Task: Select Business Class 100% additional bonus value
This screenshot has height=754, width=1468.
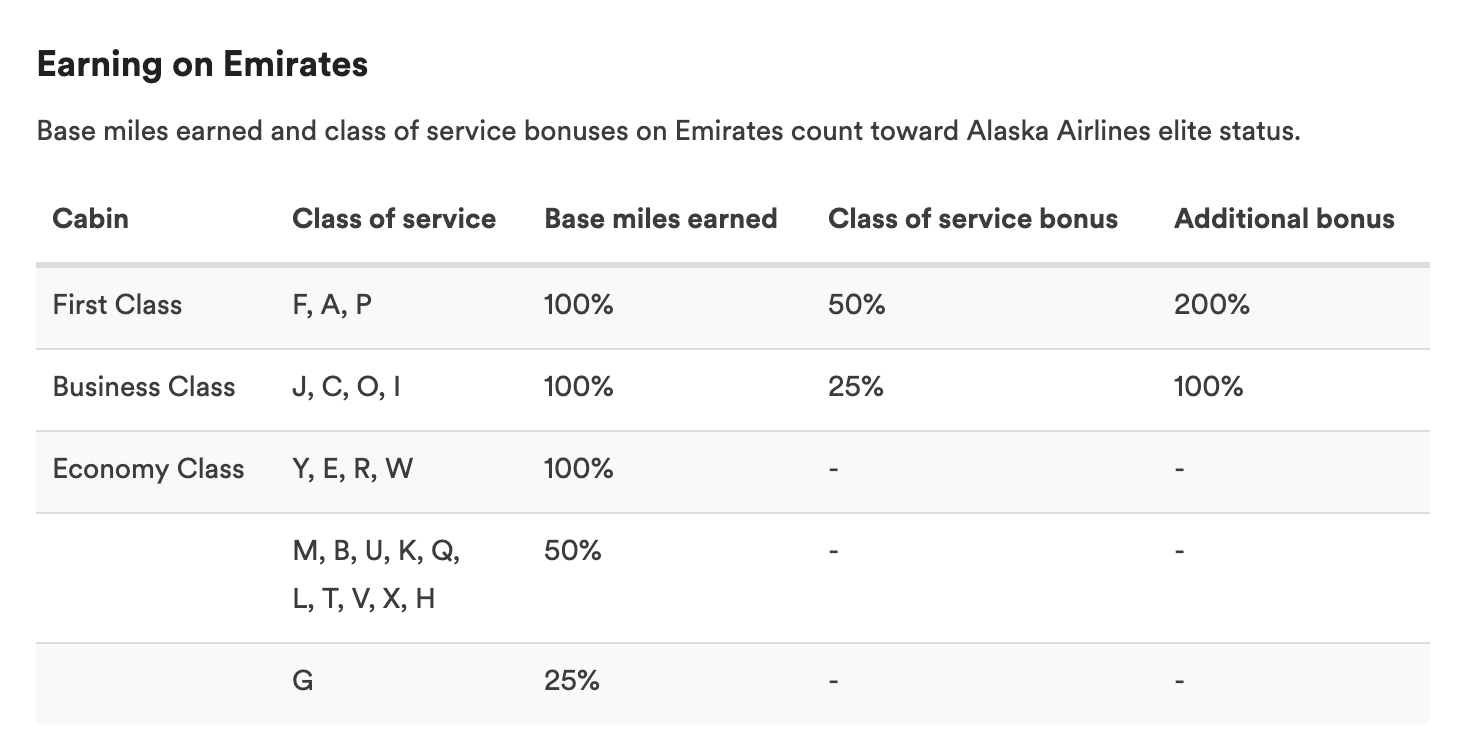Action: [1208, 387]
